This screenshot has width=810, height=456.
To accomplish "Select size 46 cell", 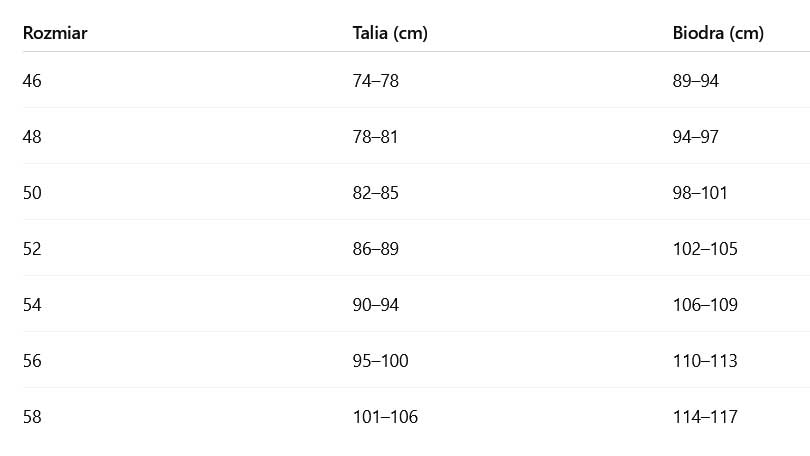I will pos(33,81).
